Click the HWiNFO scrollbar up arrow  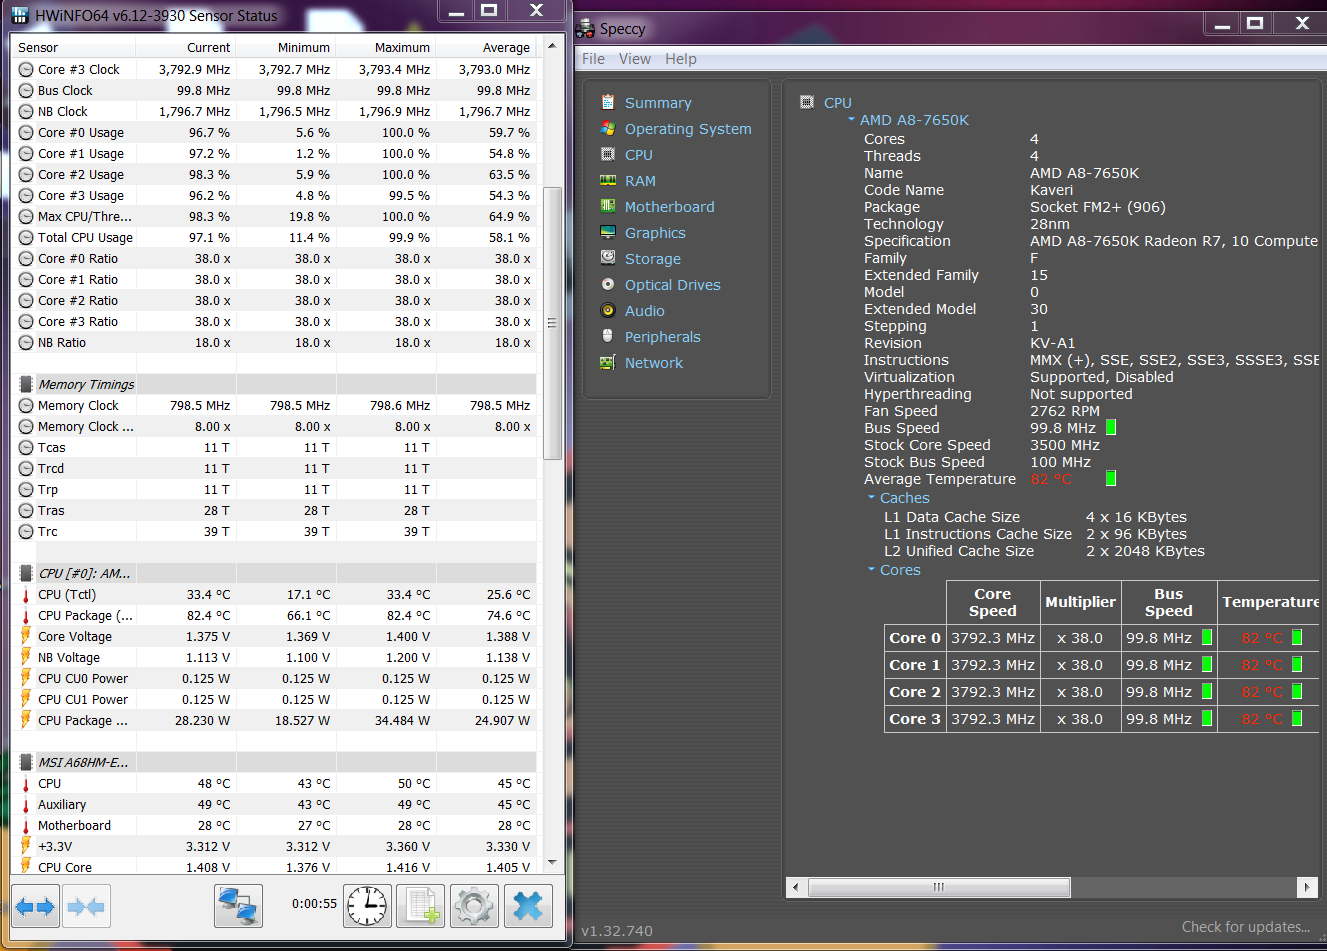552,47
